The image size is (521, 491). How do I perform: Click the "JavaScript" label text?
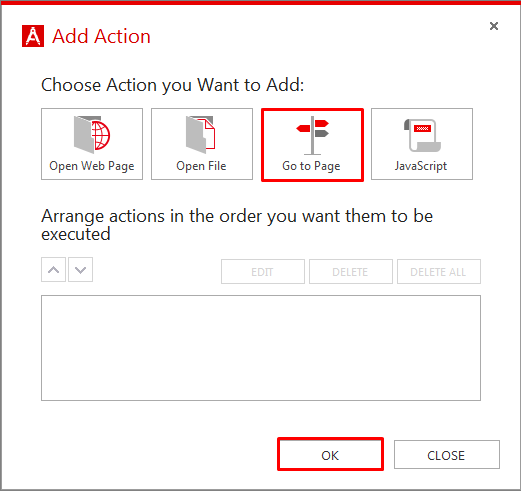(421, 166)
